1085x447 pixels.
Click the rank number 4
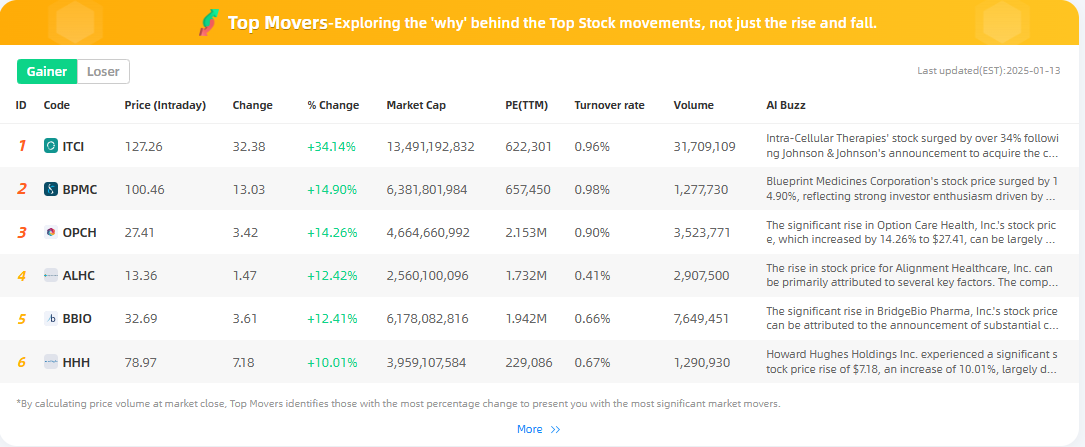coord(21,276)
